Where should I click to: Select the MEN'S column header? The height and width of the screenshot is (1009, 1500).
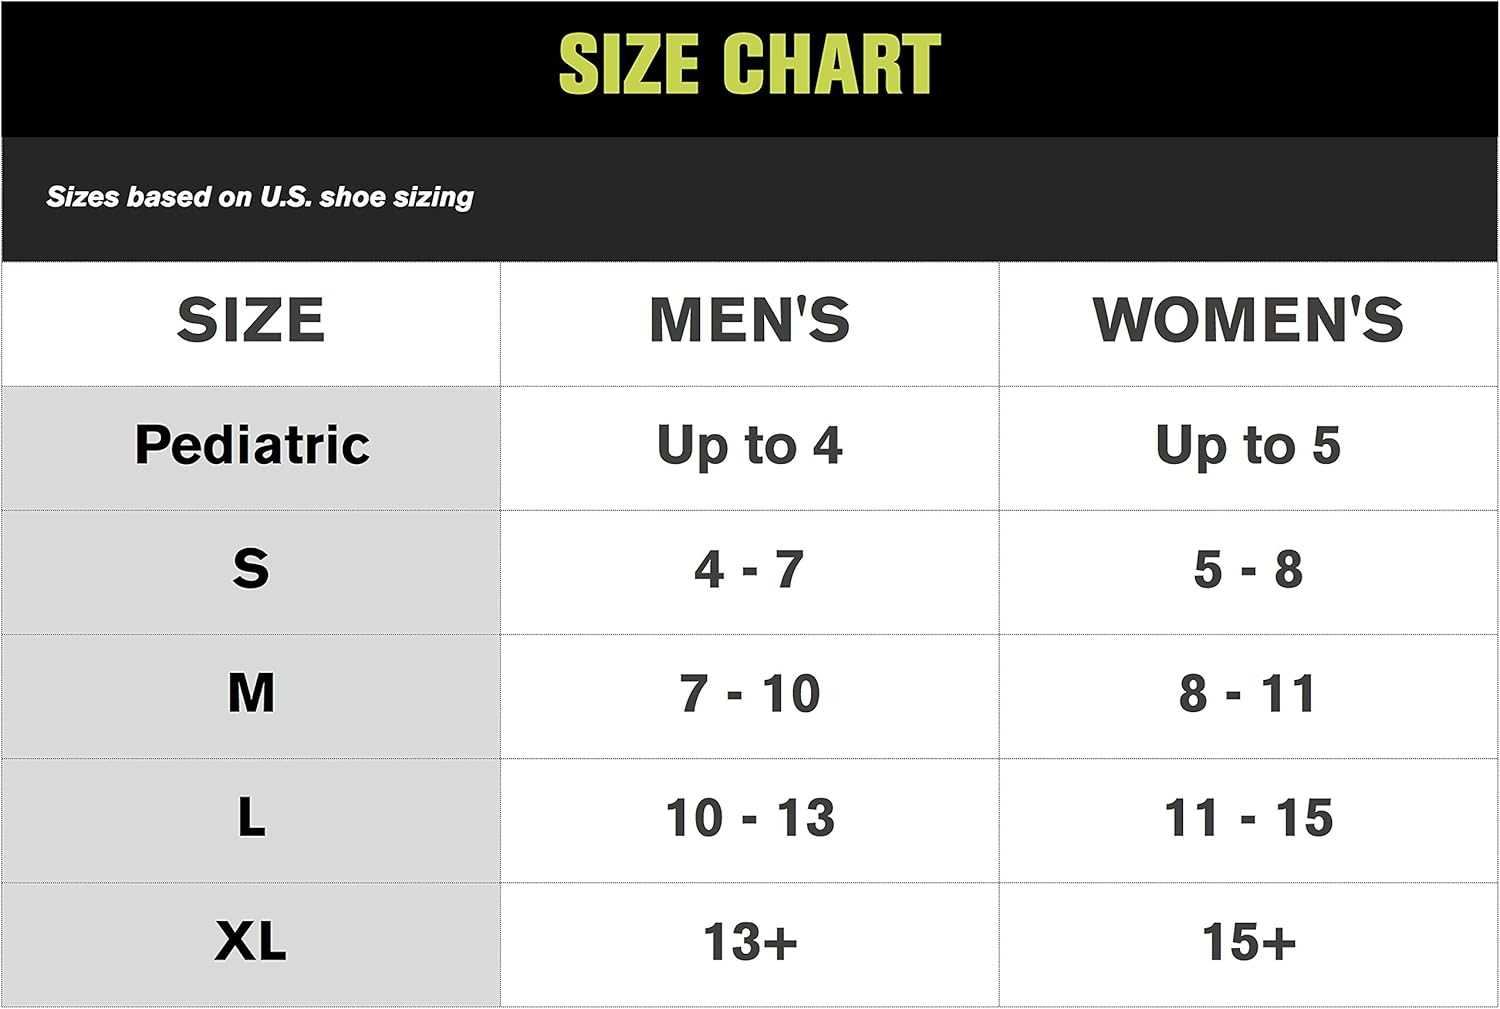(749, 320)
